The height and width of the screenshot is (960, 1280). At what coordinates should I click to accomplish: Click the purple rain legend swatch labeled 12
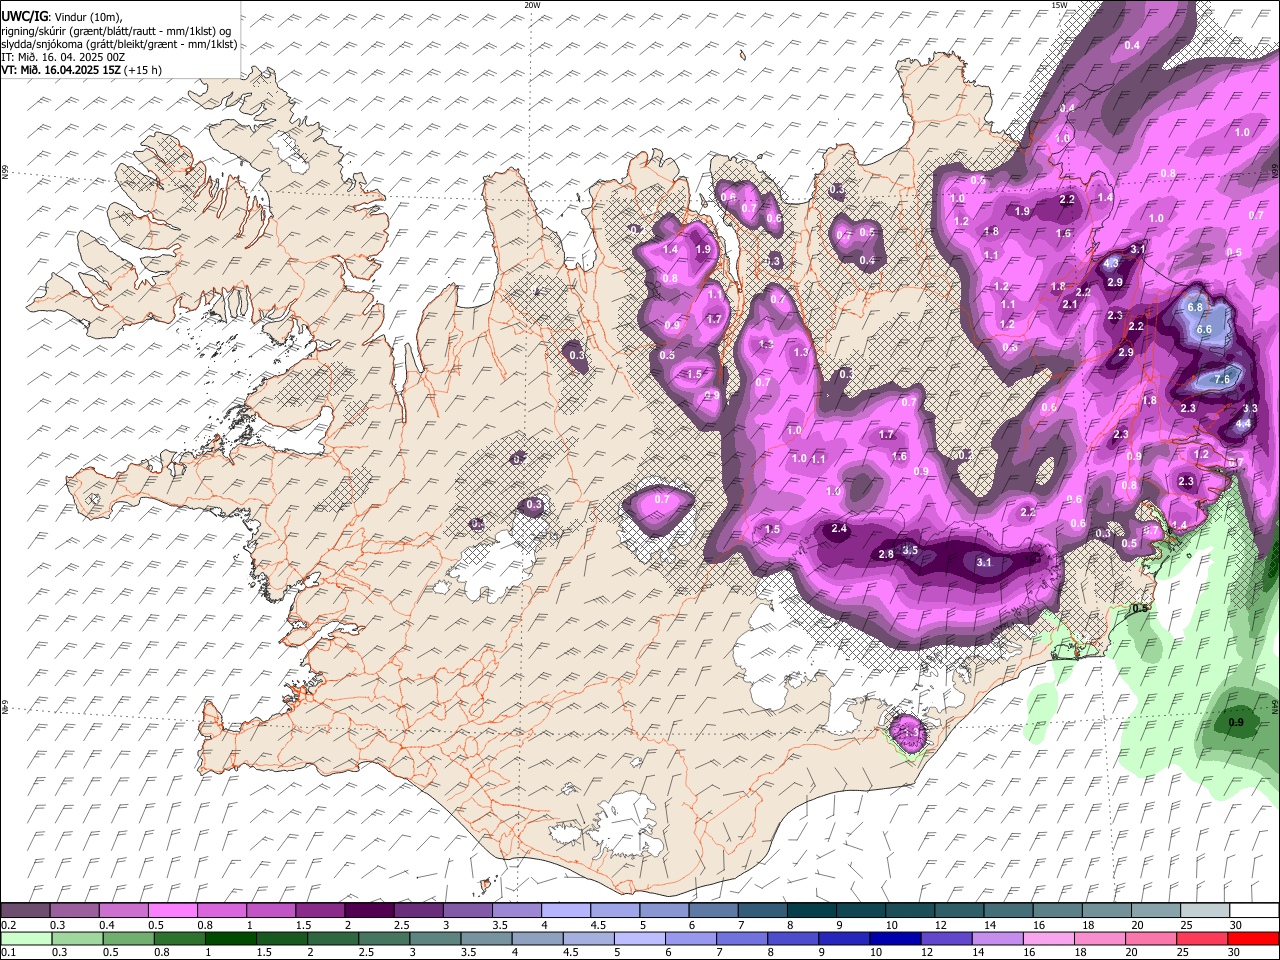point(946,939)
